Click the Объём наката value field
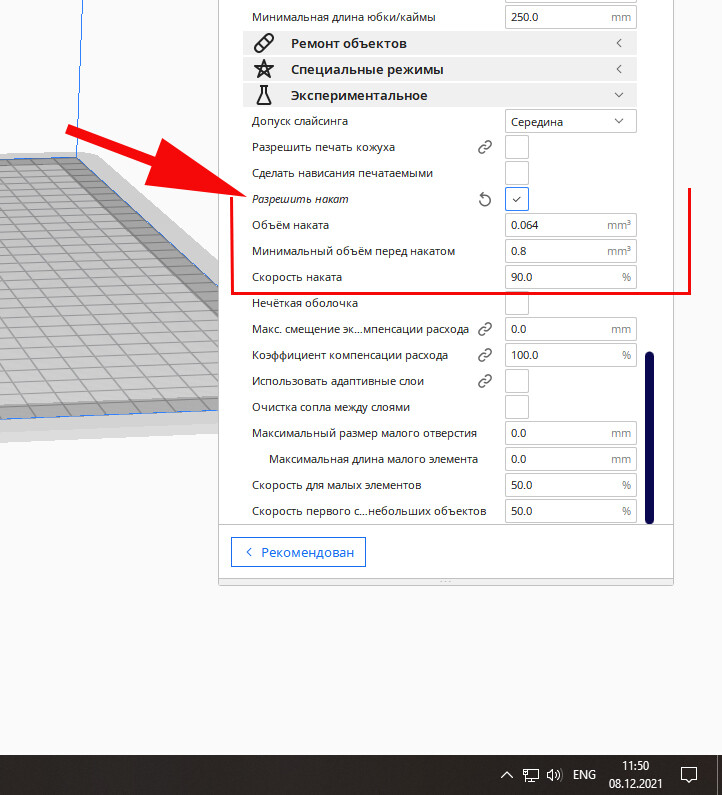The height and width of the screenshot is (795, 722). click(x=570, y=225)
